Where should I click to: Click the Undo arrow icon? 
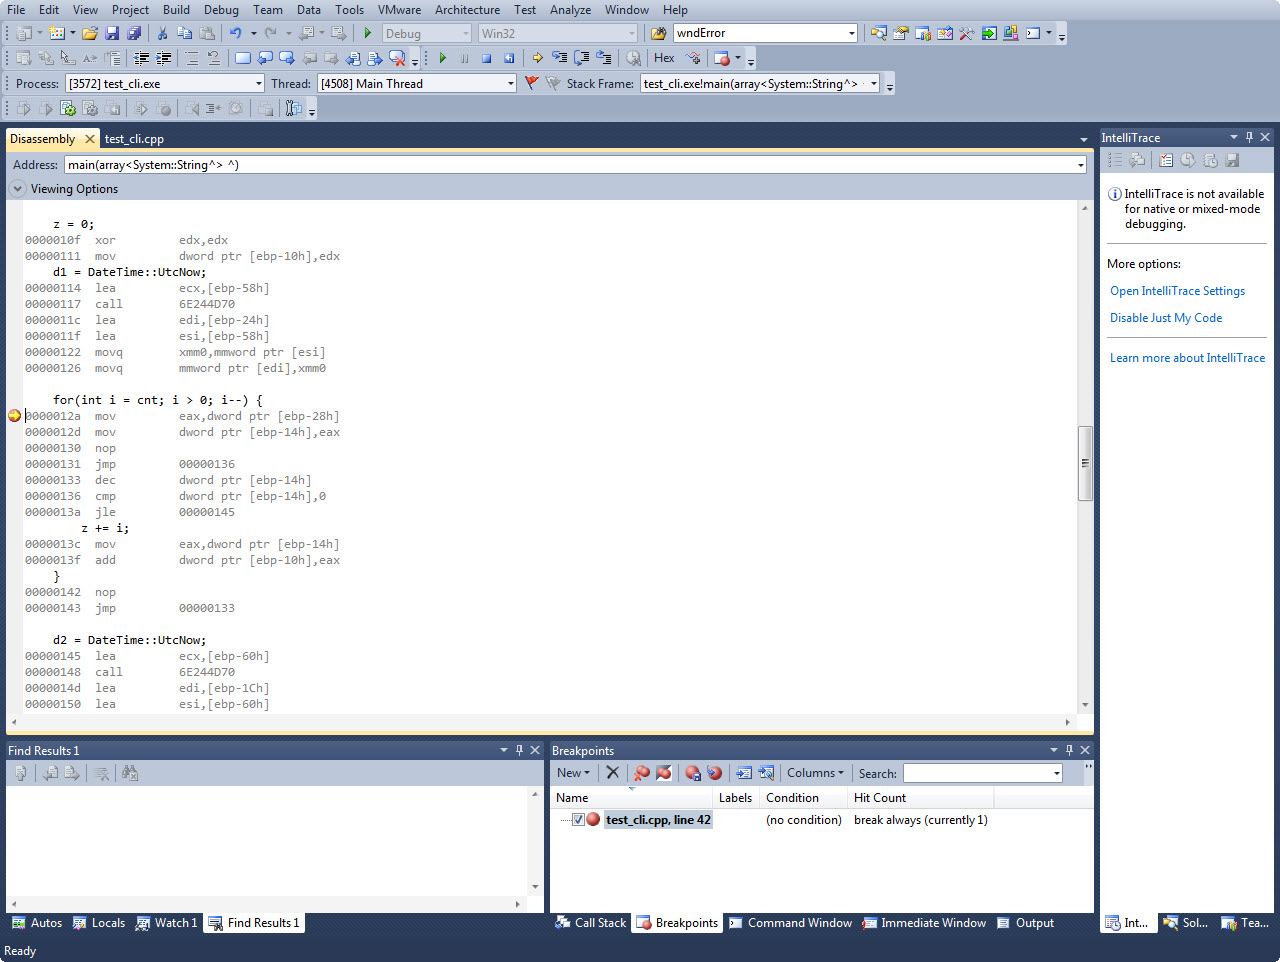tap(236, 33)
